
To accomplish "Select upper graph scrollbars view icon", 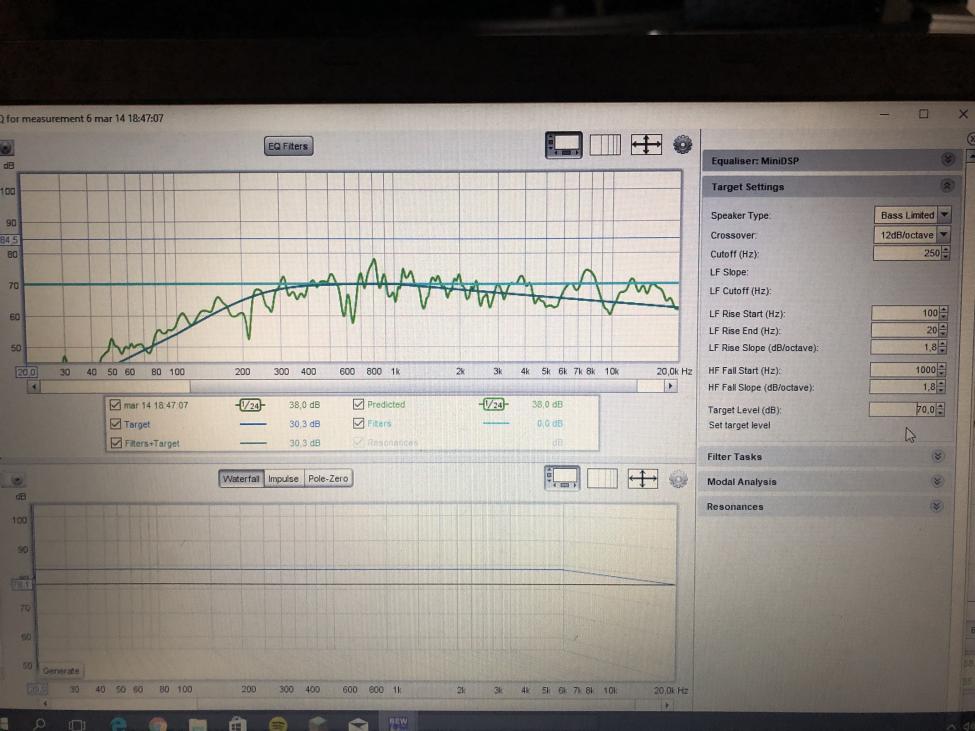I will click(x=563, y=145).
